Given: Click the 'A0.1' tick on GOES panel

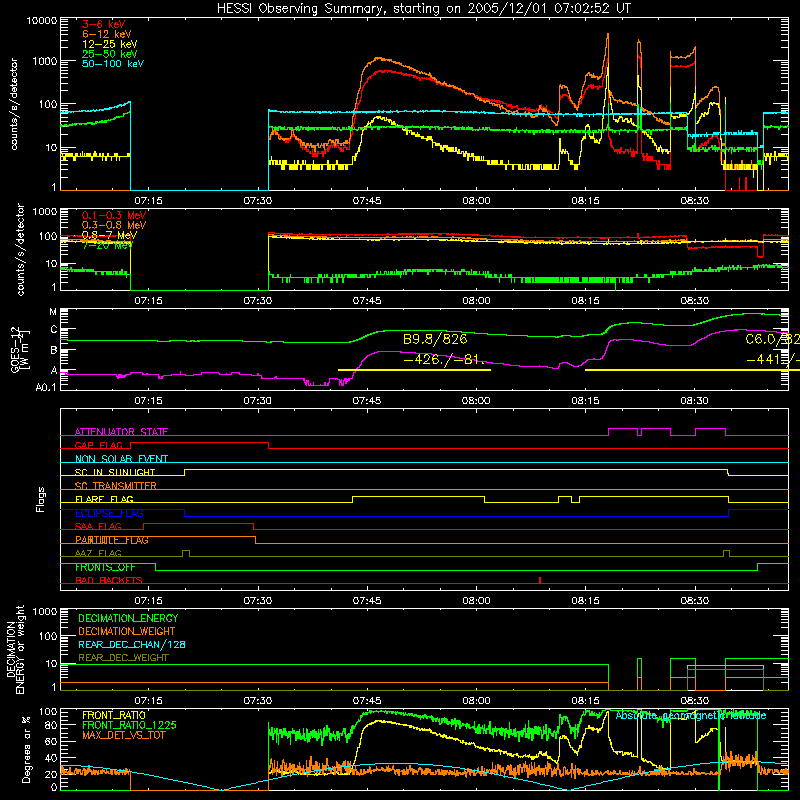Looking at the screenshot, I should tap(46, 387).
